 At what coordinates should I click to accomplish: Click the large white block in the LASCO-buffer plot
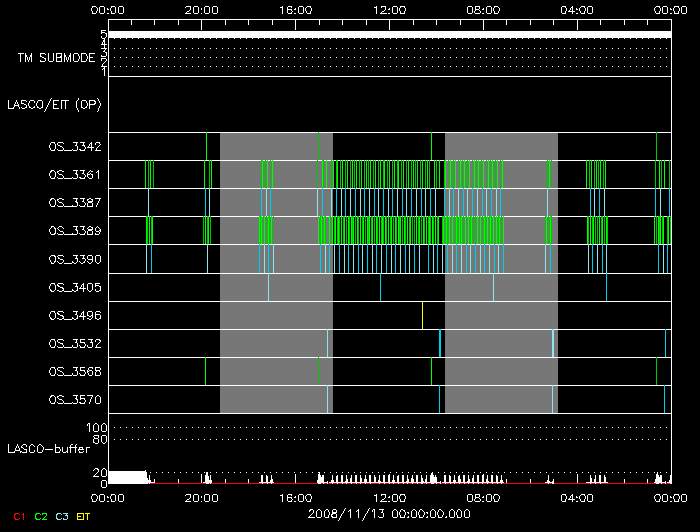(126, 477)
